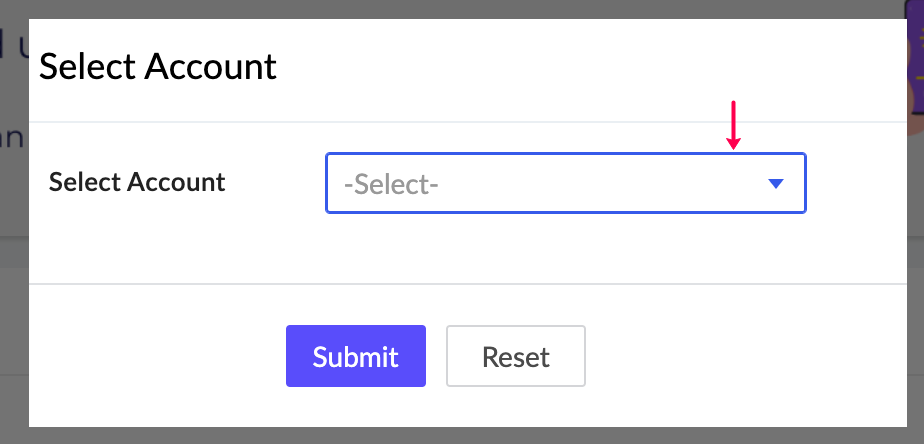Focus the blue-bordered account selector field
Viewport: 924px width, 444px height.
tap(566, 183)
